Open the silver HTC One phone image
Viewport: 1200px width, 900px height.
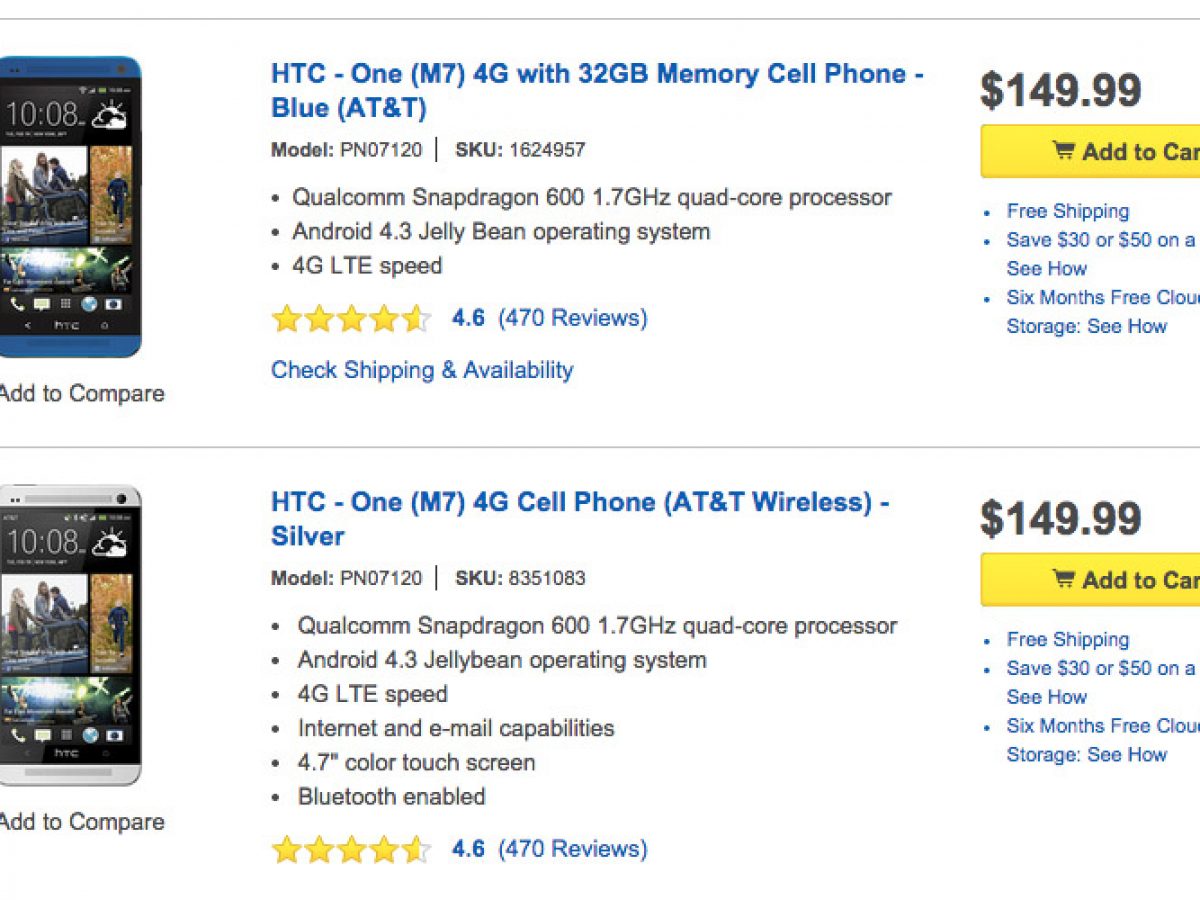tap(67, 635)
